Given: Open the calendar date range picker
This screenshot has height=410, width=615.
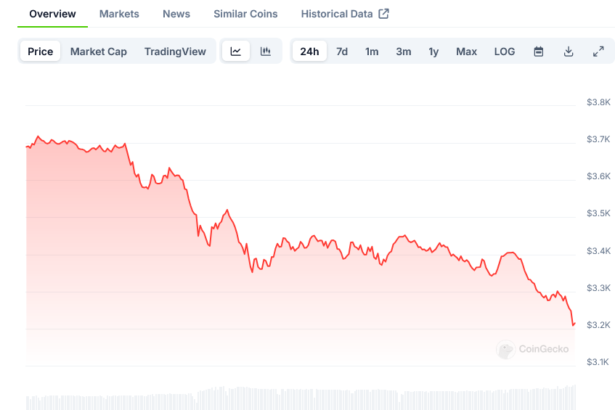Looking at the screenshot, I should (x=538, y=52).
